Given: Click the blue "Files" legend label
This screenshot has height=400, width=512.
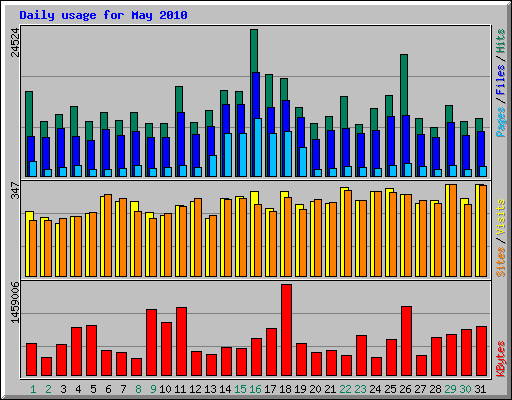Looking at the screenshot, I should (x=501, y=80).
